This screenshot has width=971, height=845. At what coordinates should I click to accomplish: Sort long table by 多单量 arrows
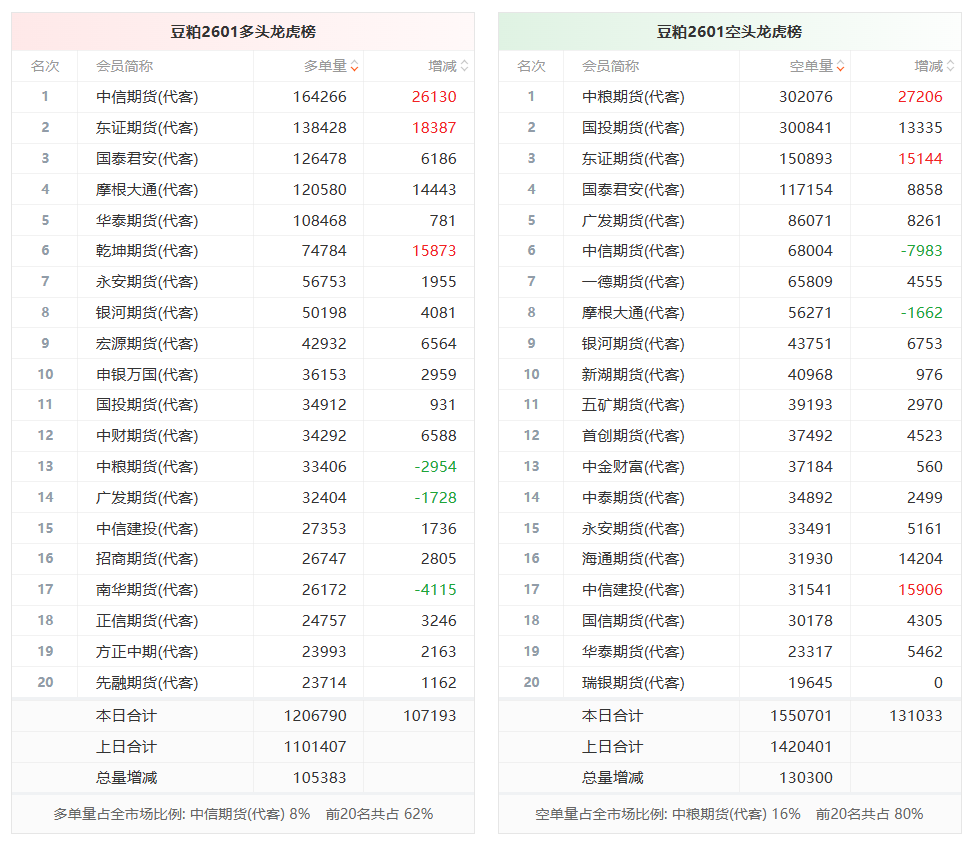354,66
